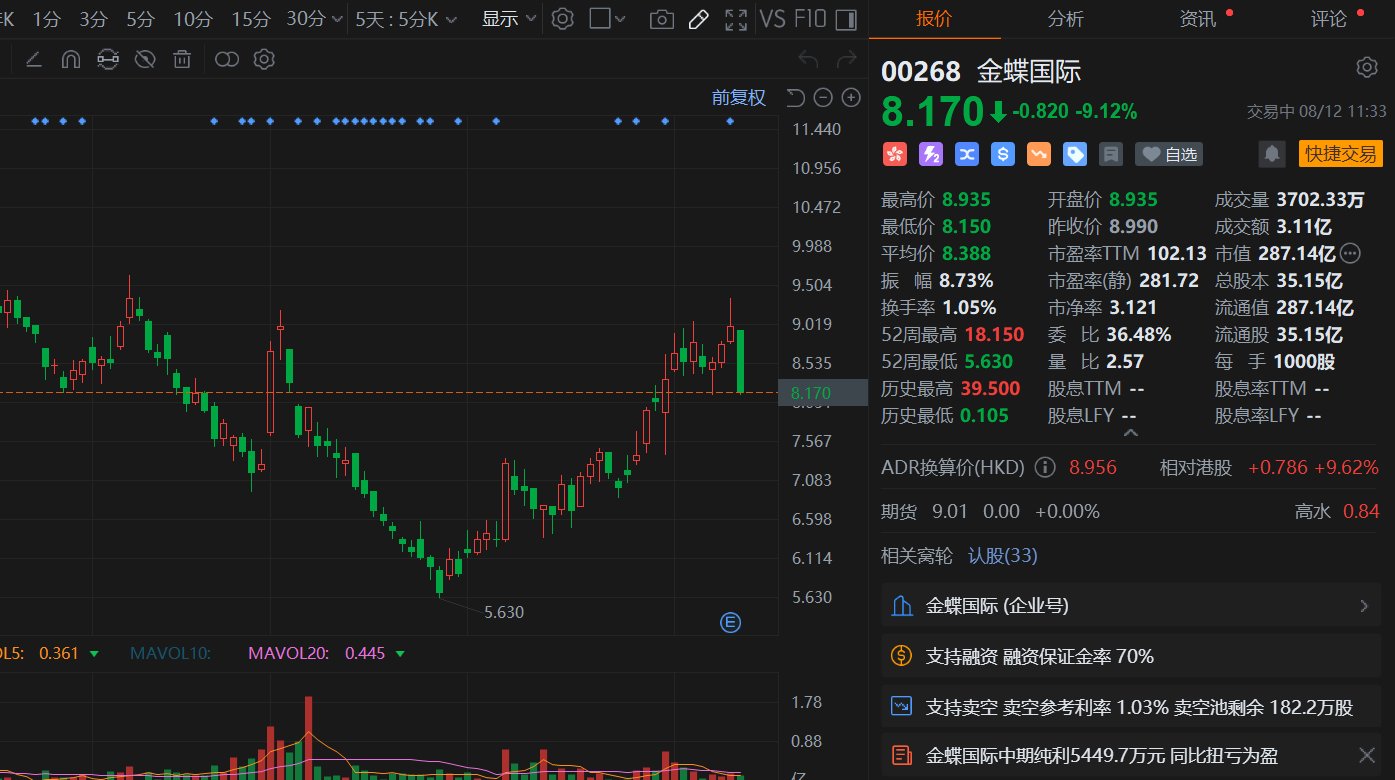Image resolution: width=1395 pixels, height=780 pixels.
Task: Click the continuous drawing mode icon
Action: pyautogui.click(x=107, y=60)
